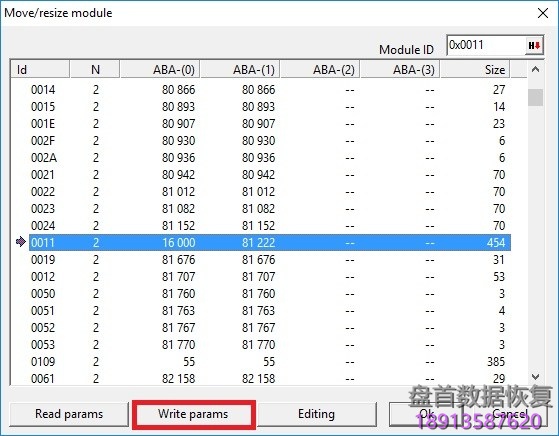The image size is (559, 436).
Task: Click ABA-(1) value 80 942
Action: click(x=258, y=175)
